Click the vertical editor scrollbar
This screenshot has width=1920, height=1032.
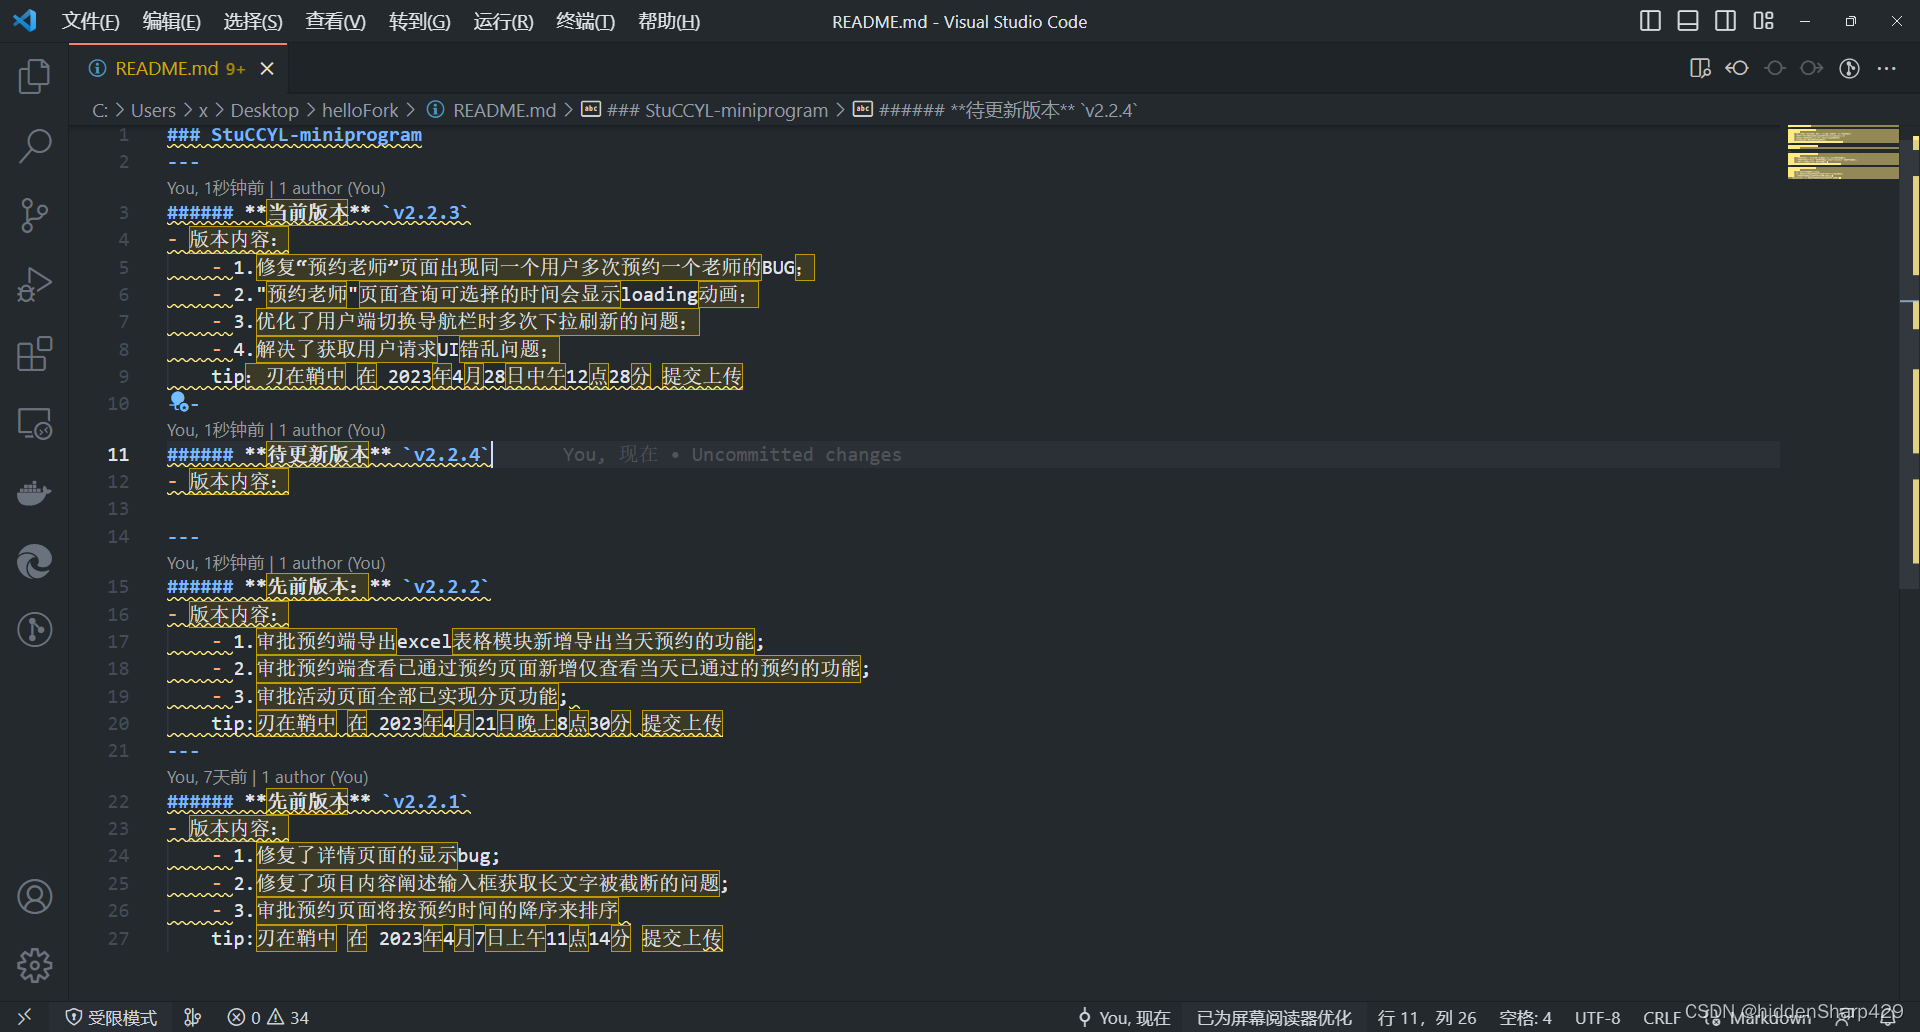(1910, 357)
